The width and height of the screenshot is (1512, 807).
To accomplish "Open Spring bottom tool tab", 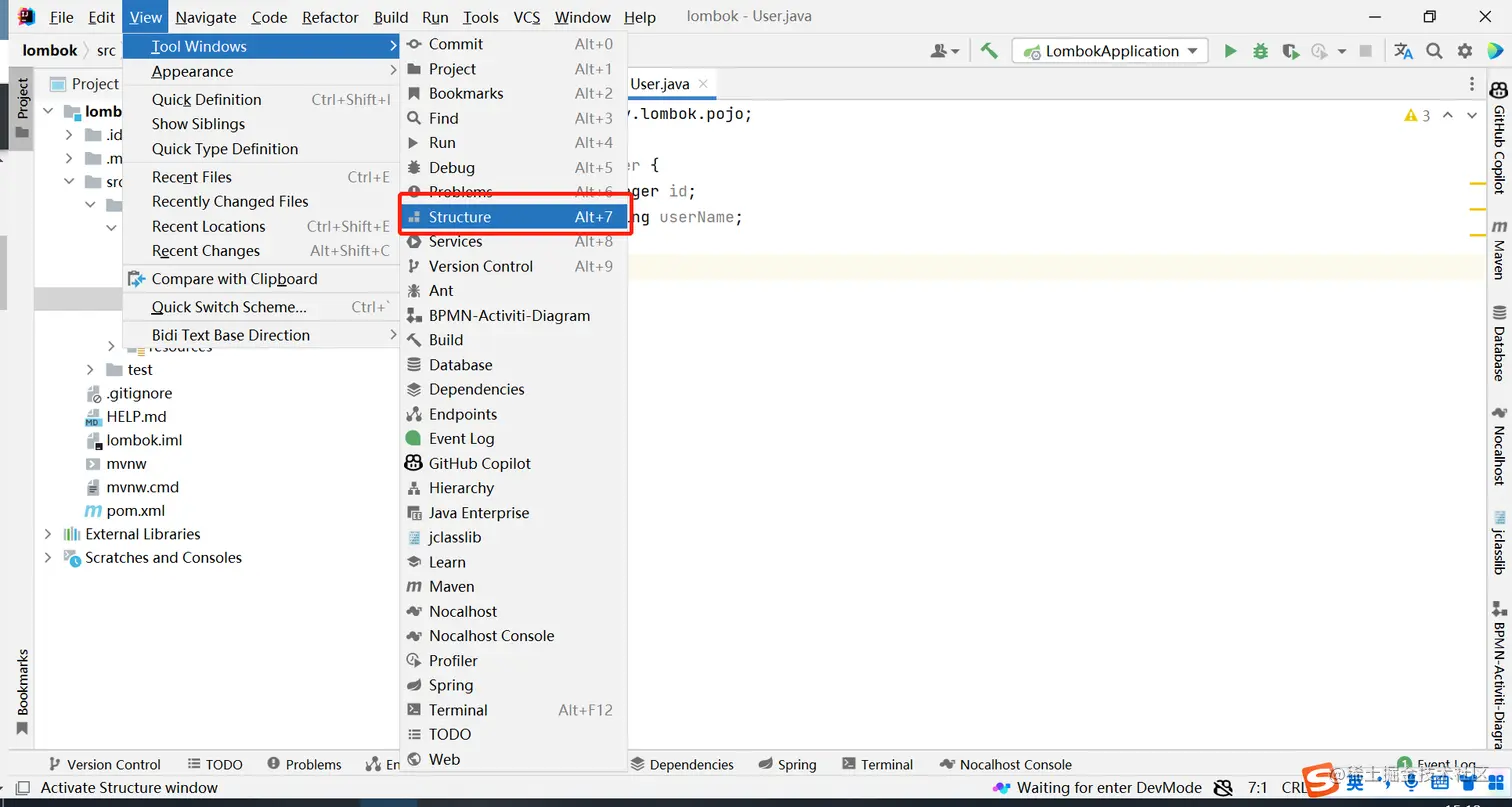I will coord(787,764).
